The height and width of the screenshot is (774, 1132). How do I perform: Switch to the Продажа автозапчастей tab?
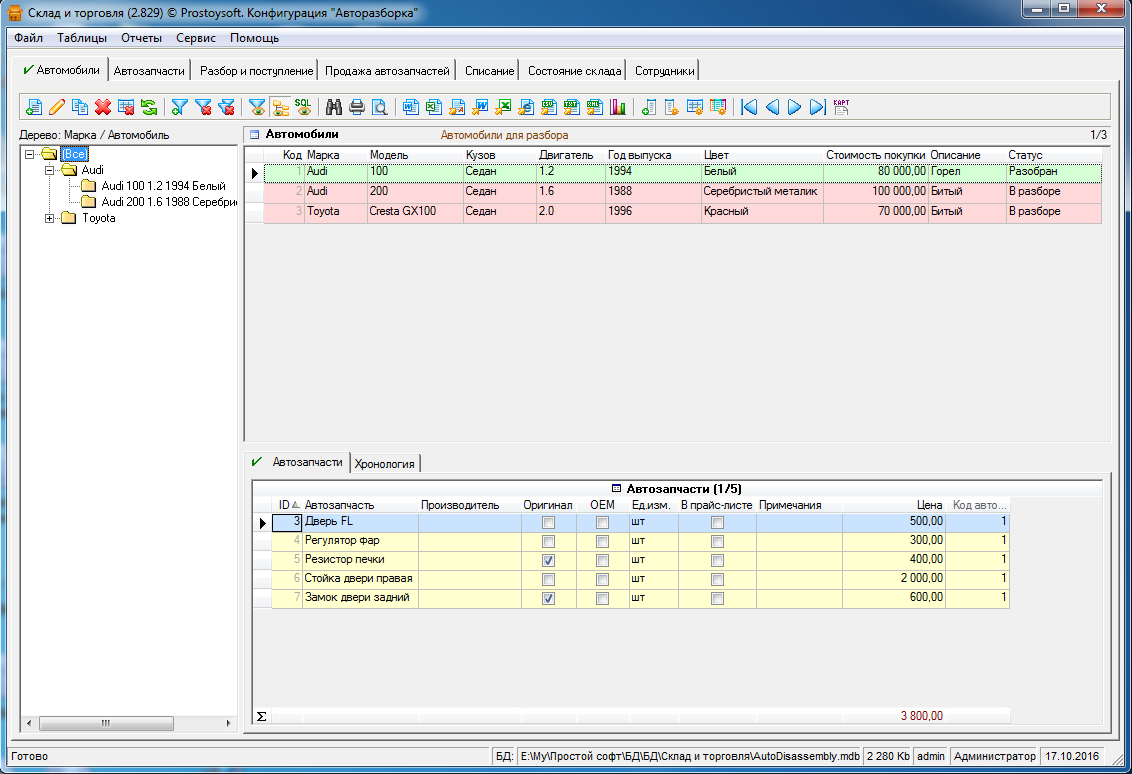[x=387, y=71]
